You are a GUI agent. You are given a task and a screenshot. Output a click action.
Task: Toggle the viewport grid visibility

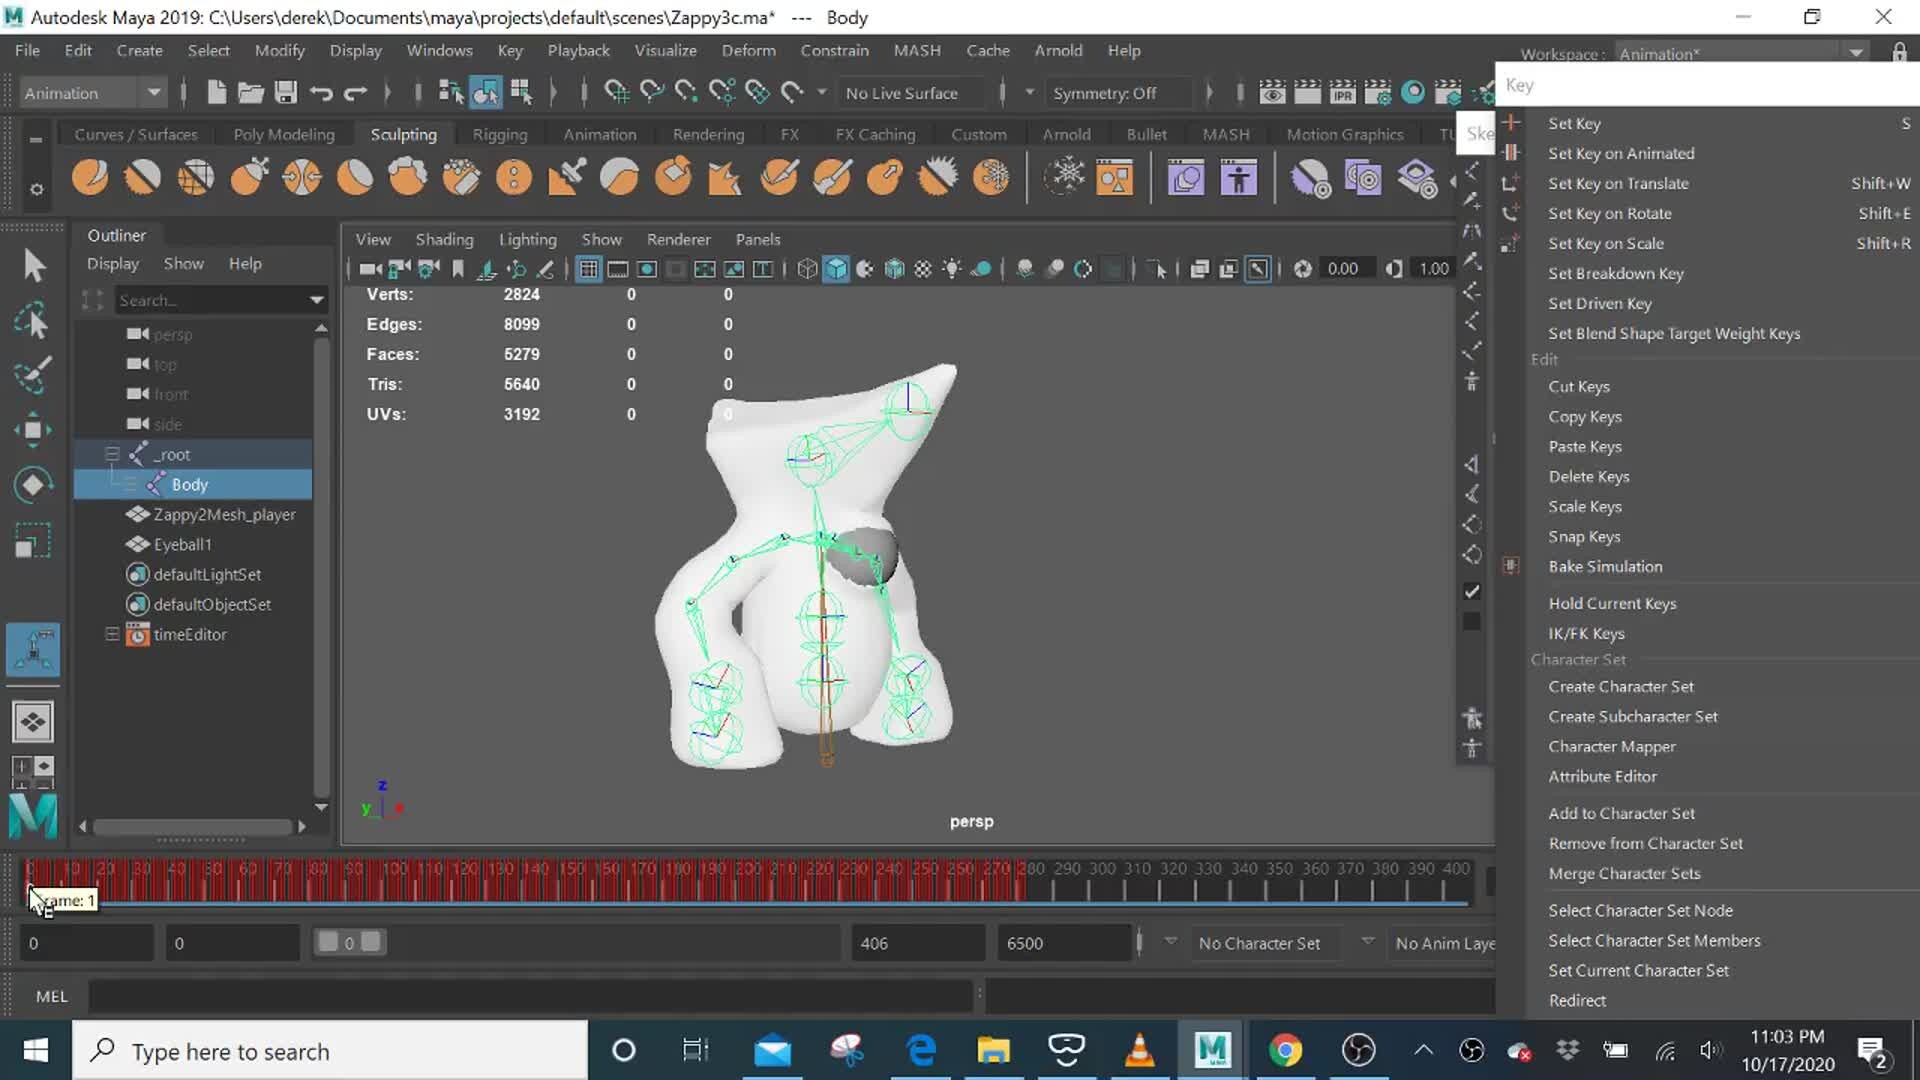(x=588, y=268)
